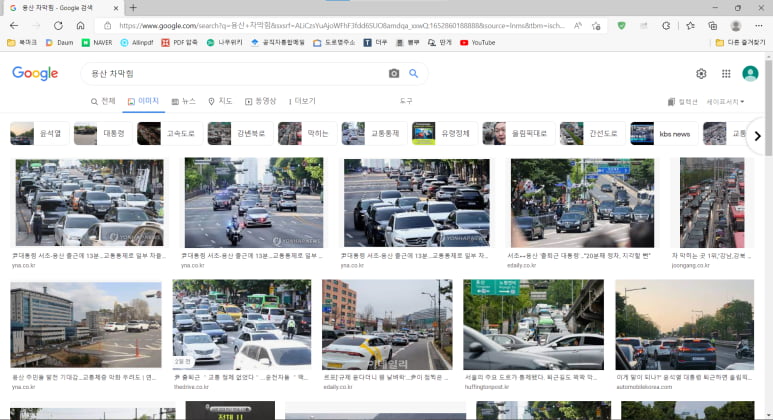Open the Google account avatar

click(750, 73)
